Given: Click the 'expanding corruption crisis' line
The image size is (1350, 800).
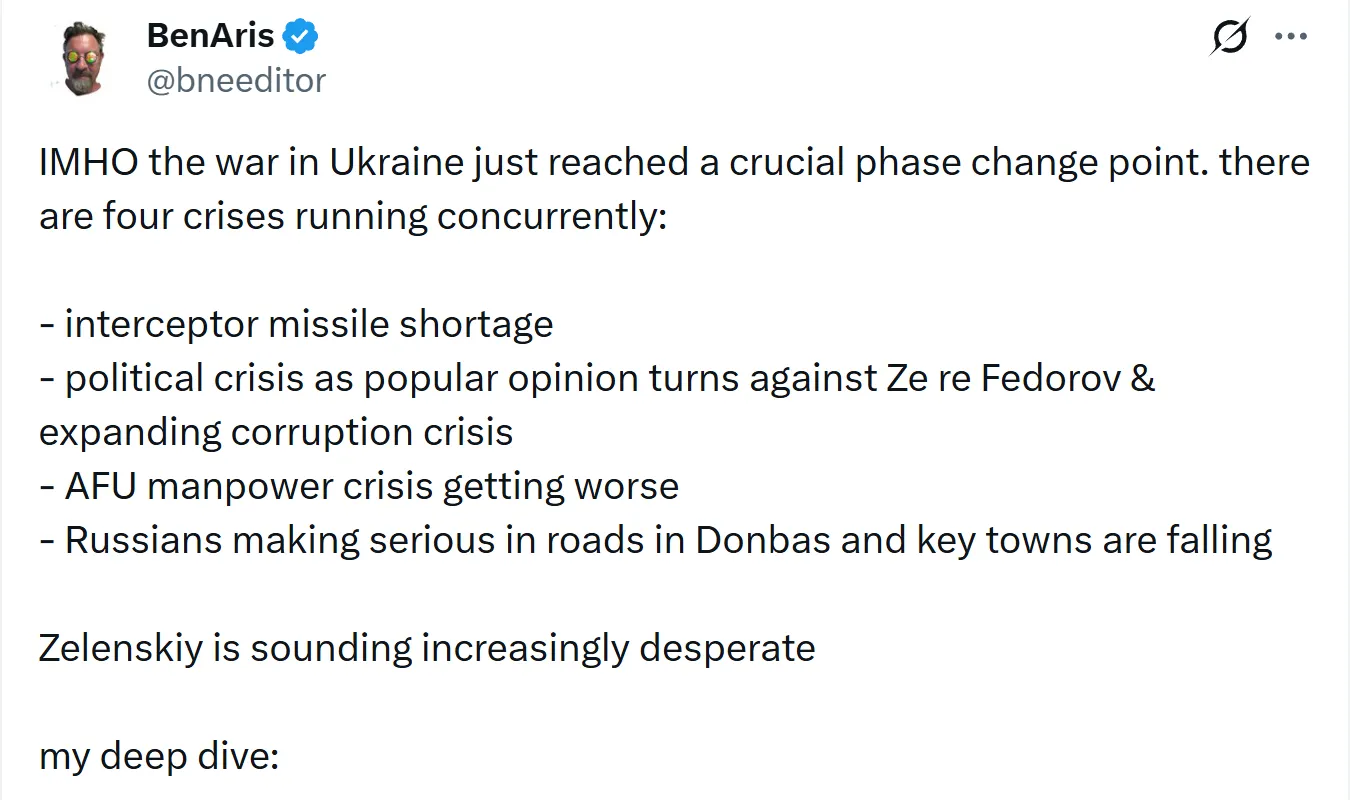Looking at the screenshot, I should [276, 432].
